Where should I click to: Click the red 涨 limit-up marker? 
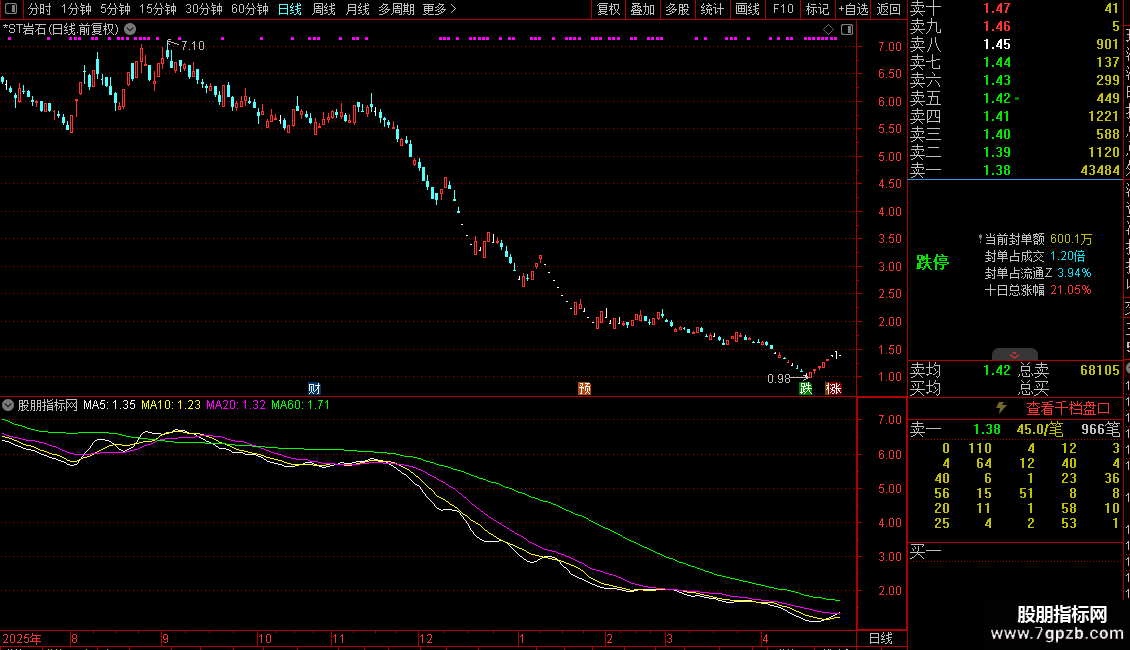pos(834,388)
